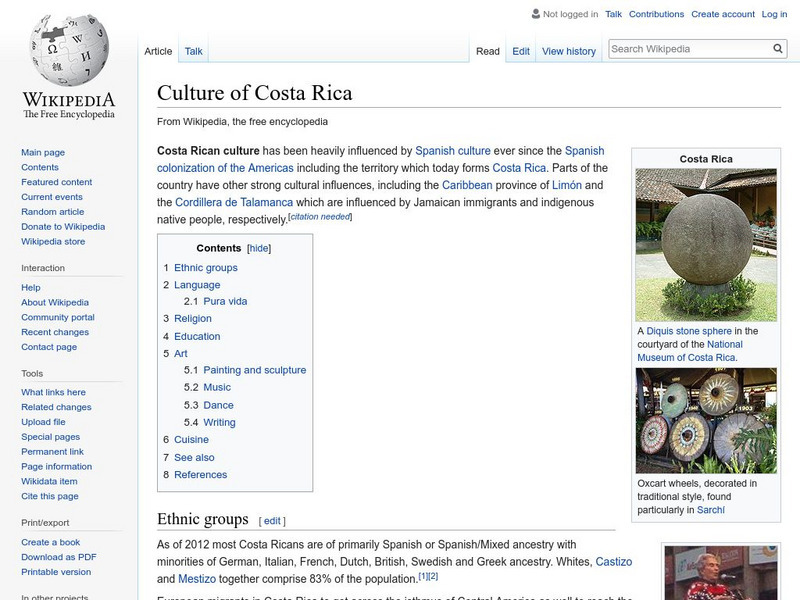
Task: Click Donate to Wikipedia
Action: [x=63, y=227]
